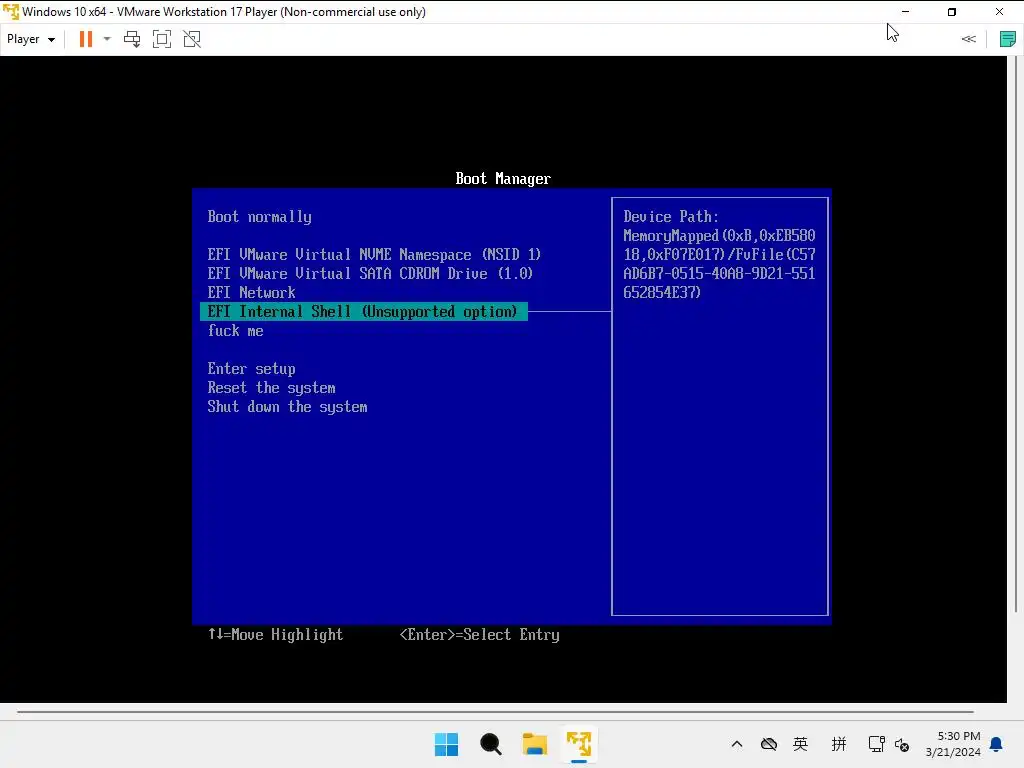Collapse toolbar devices with the double chevron
This screenshot has width=1024, height=768.
point(968,39)
